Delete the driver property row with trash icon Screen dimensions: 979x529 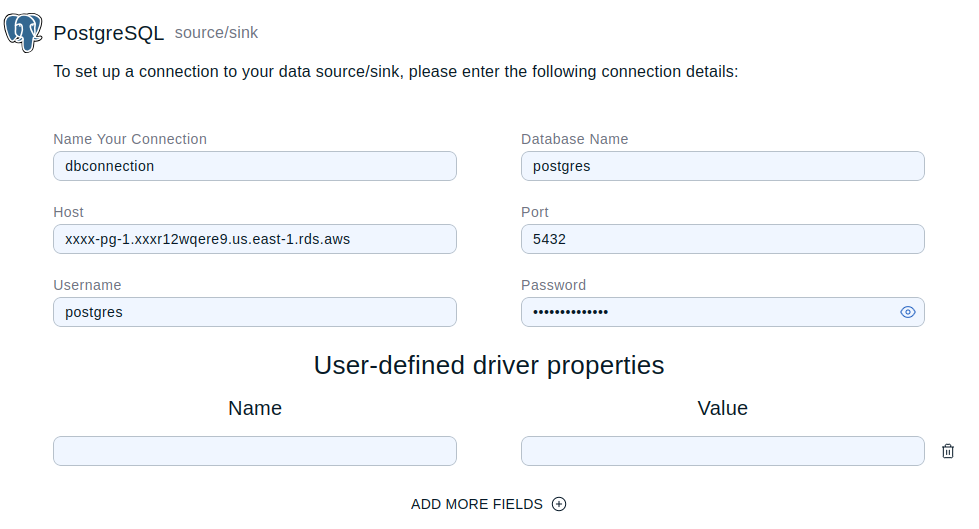pos(948,451)
